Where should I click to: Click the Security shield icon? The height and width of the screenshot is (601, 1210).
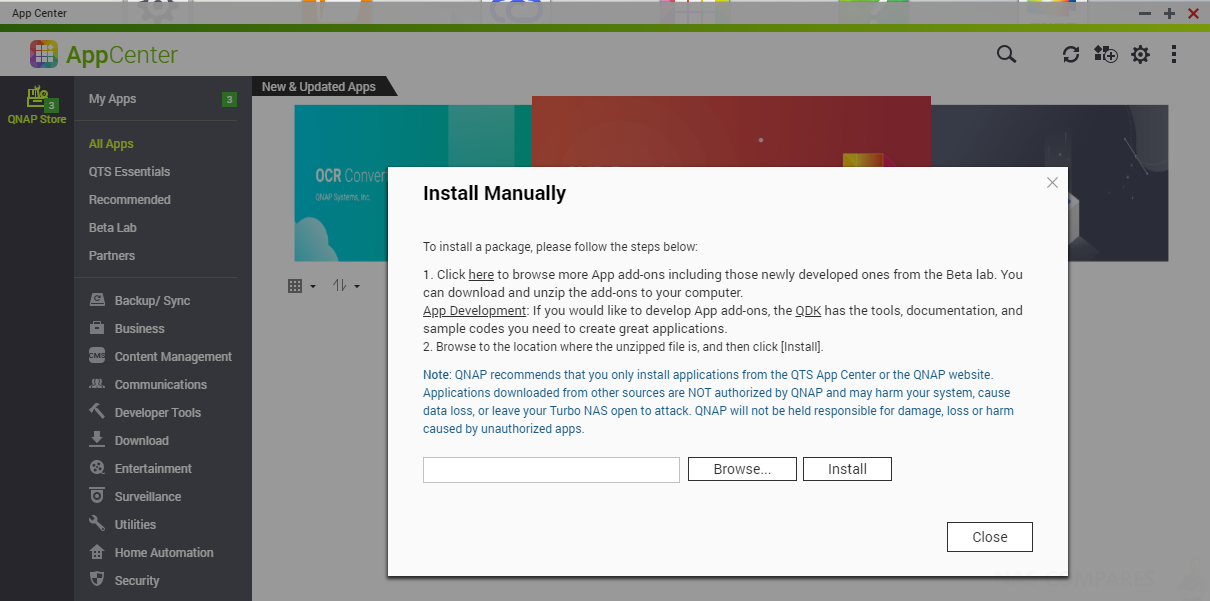click(x=97, y=580)
